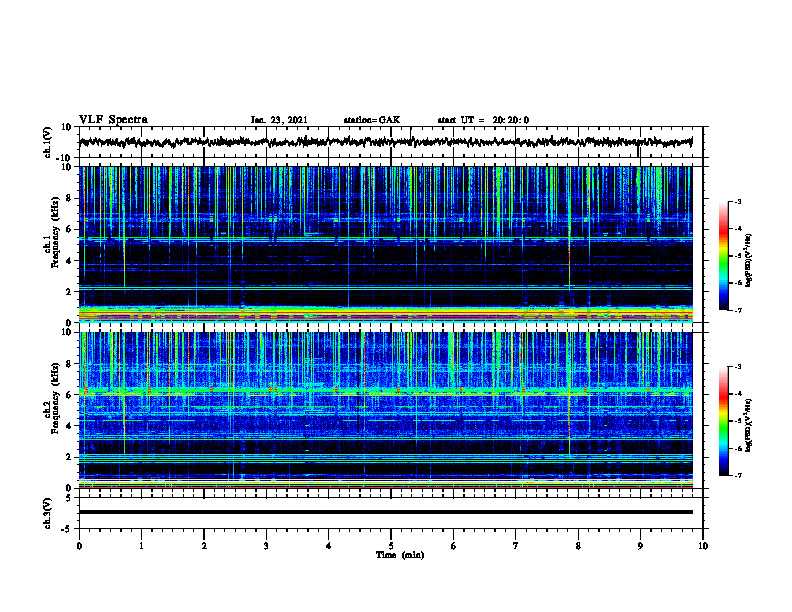
Task: Click the time axis tick label "3"
Action: [x=266, y=546]
